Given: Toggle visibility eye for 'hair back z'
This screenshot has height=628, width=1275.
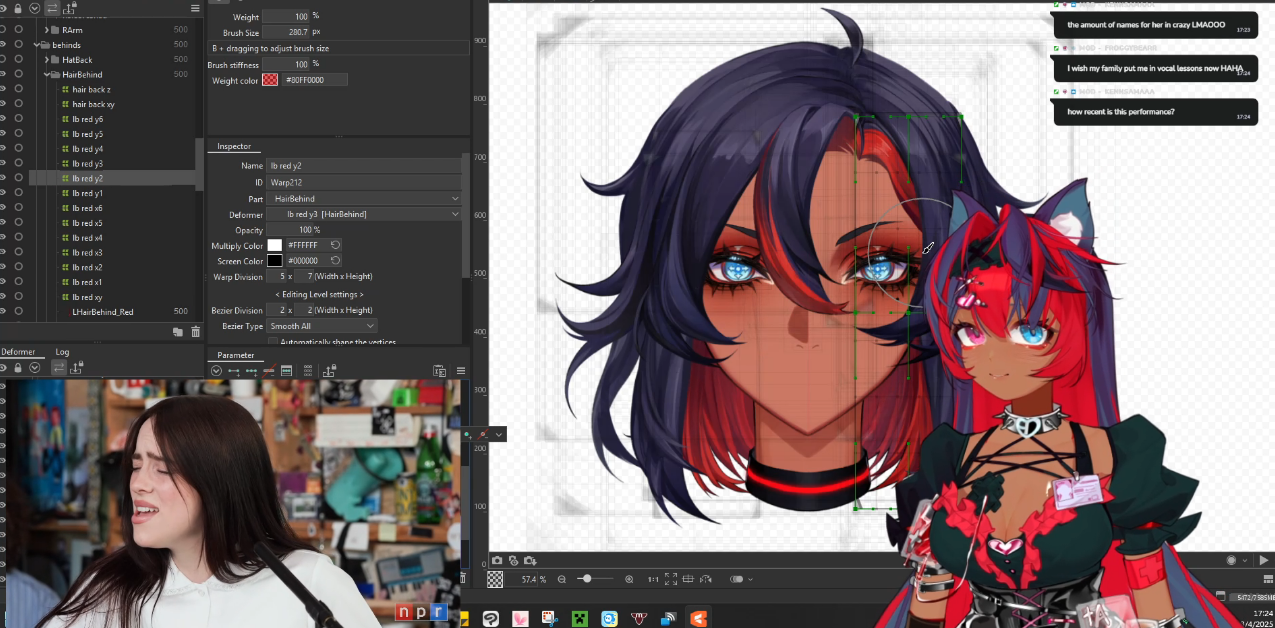Looking at the screenshot, I should click(x=3, y=89).
